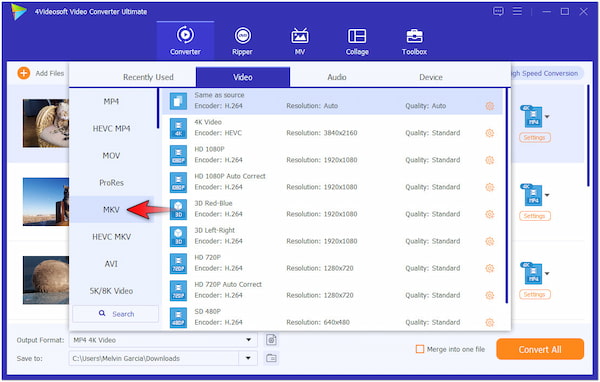Select the first video thumbnail

[x=46, y=123]
